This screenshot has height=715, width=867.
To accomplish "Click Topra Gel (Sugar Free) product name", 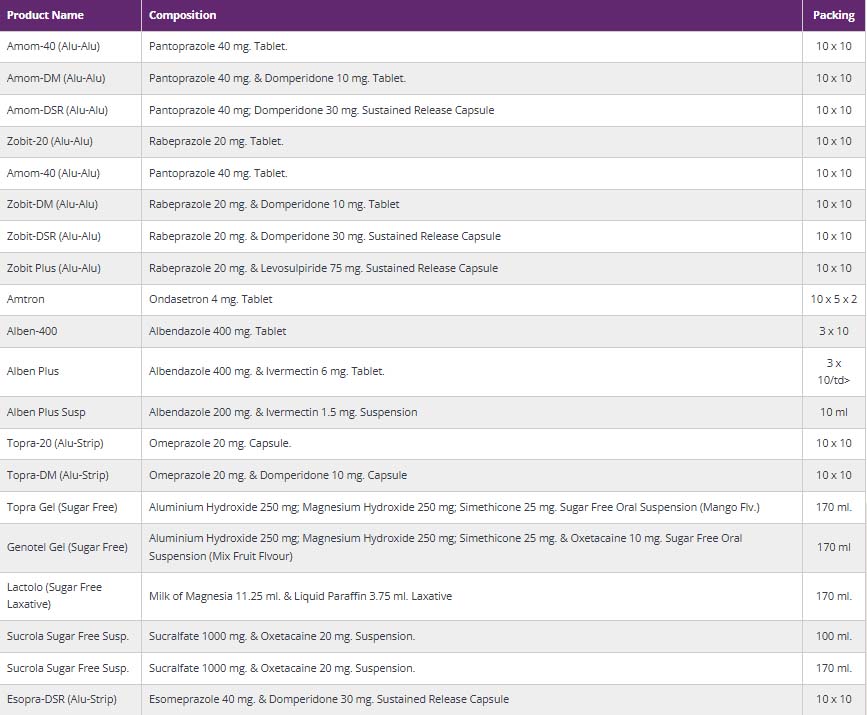I will coord(62,507).
